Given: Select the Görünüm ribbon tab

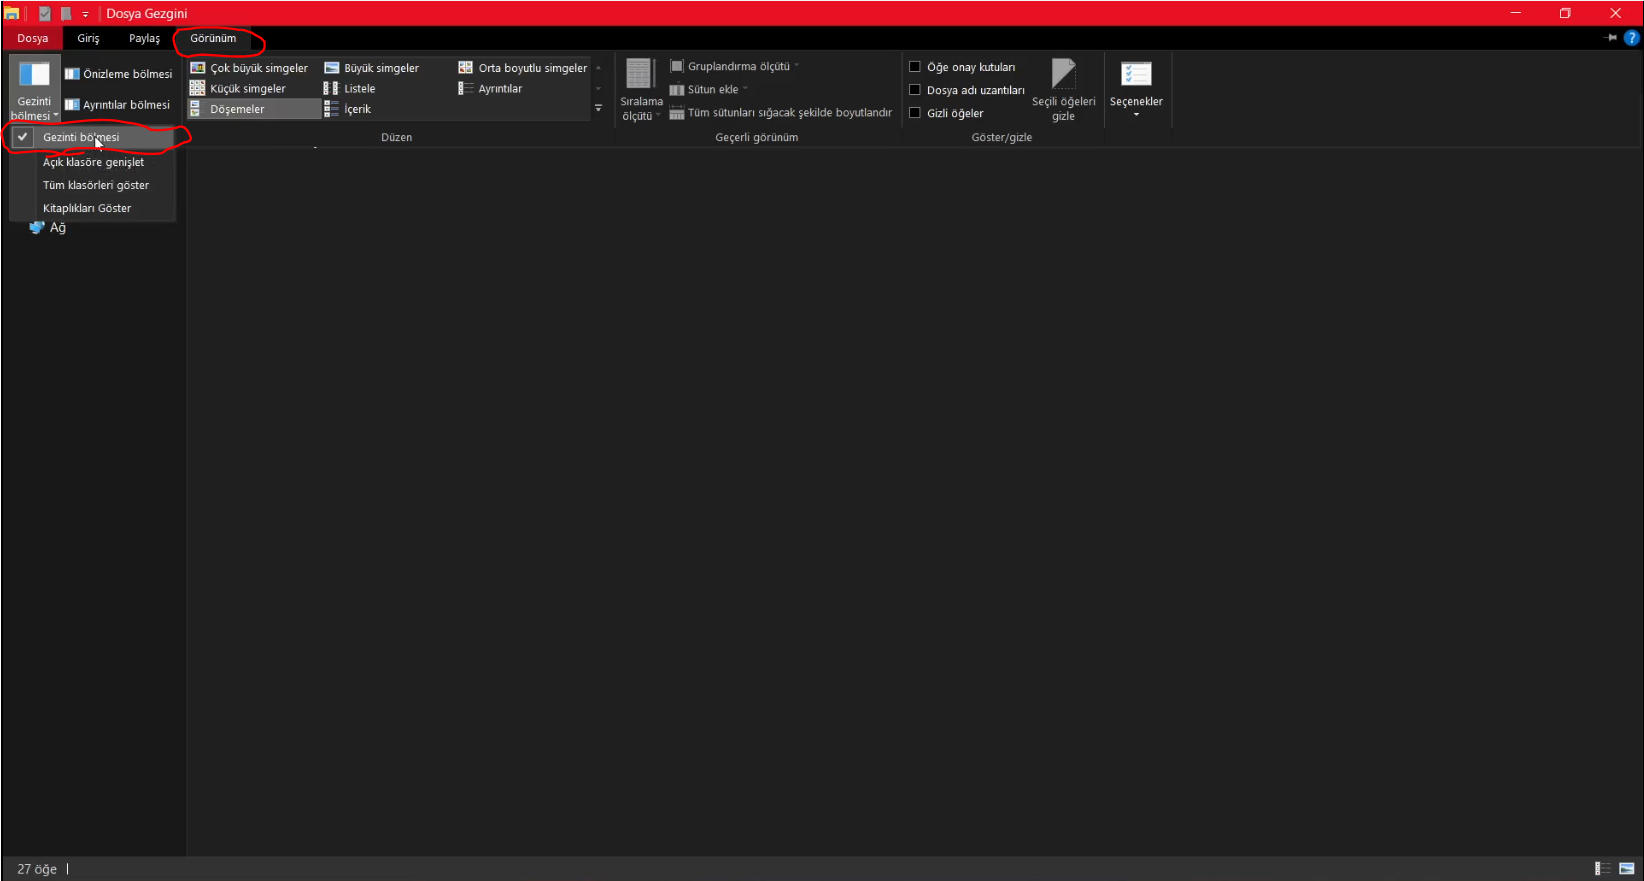Looking at the screenshot, I should [x=213, y=38].
